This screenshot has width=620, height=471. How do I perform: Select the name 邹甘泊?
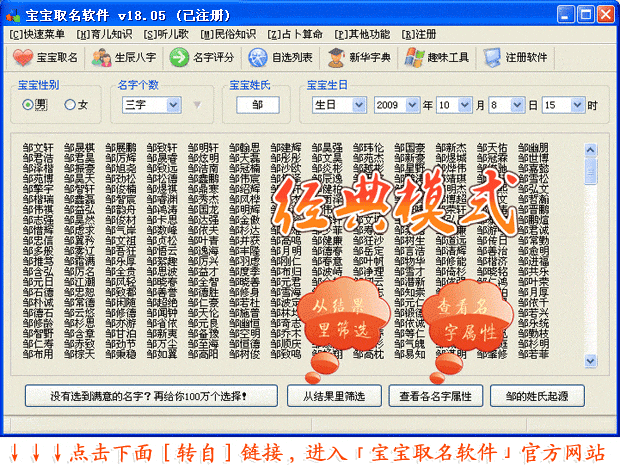point(121,334)
